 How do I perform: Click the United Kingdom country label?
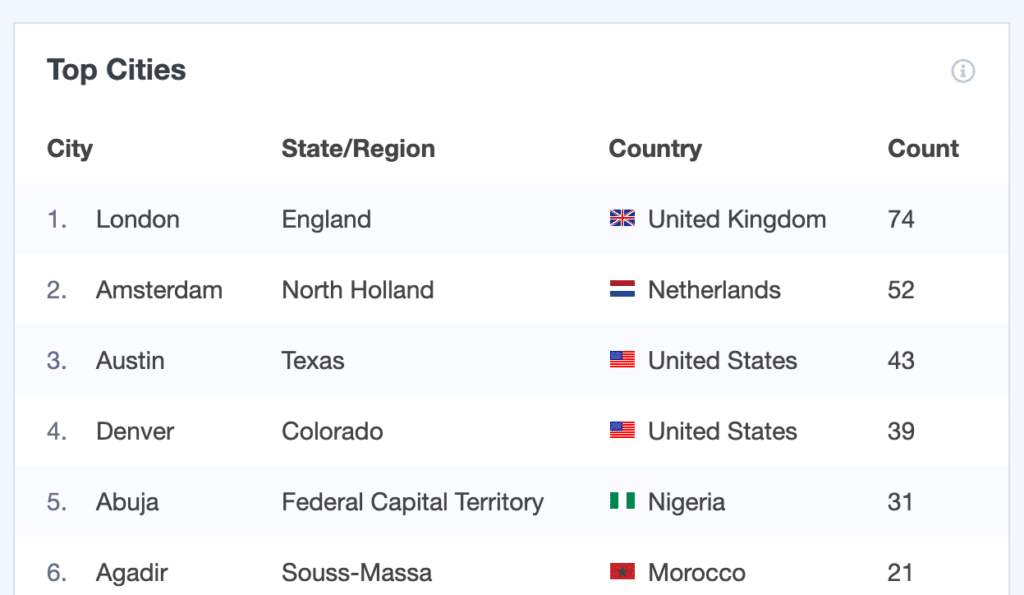(736, 218)
